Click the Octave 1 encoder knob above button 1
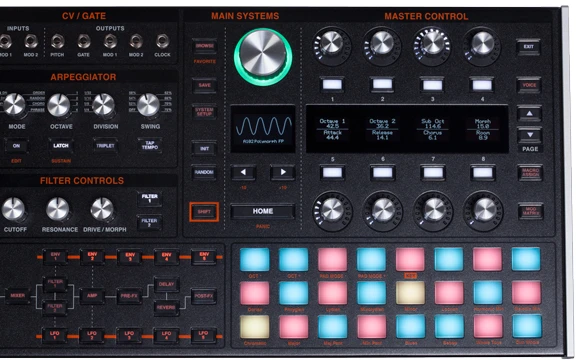This screenshot has height=360, width=576. point(332,43)
